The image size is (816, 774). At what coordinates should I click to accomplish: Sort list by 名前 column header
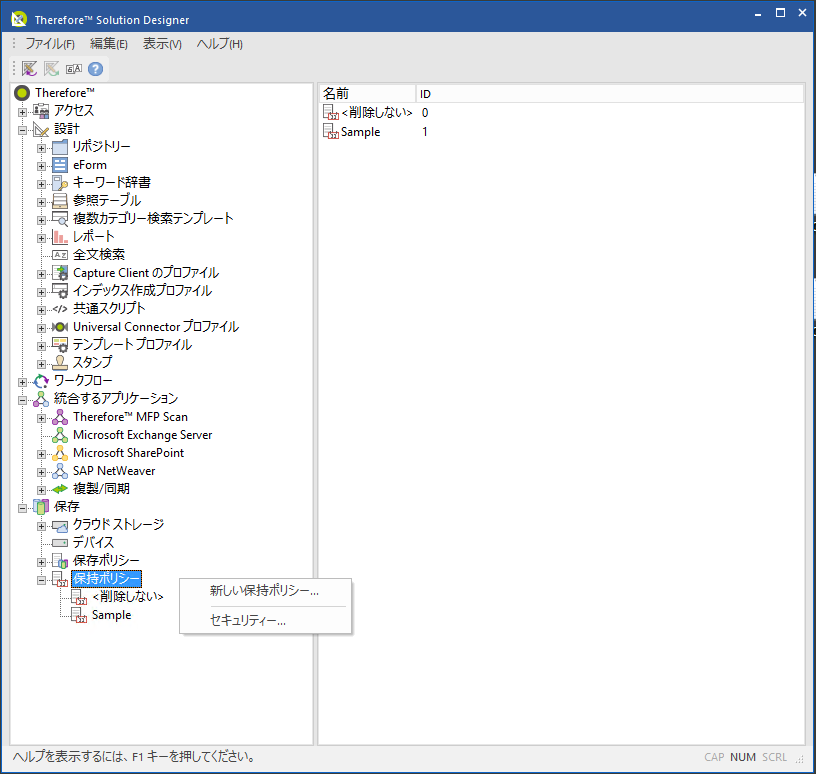367,94
